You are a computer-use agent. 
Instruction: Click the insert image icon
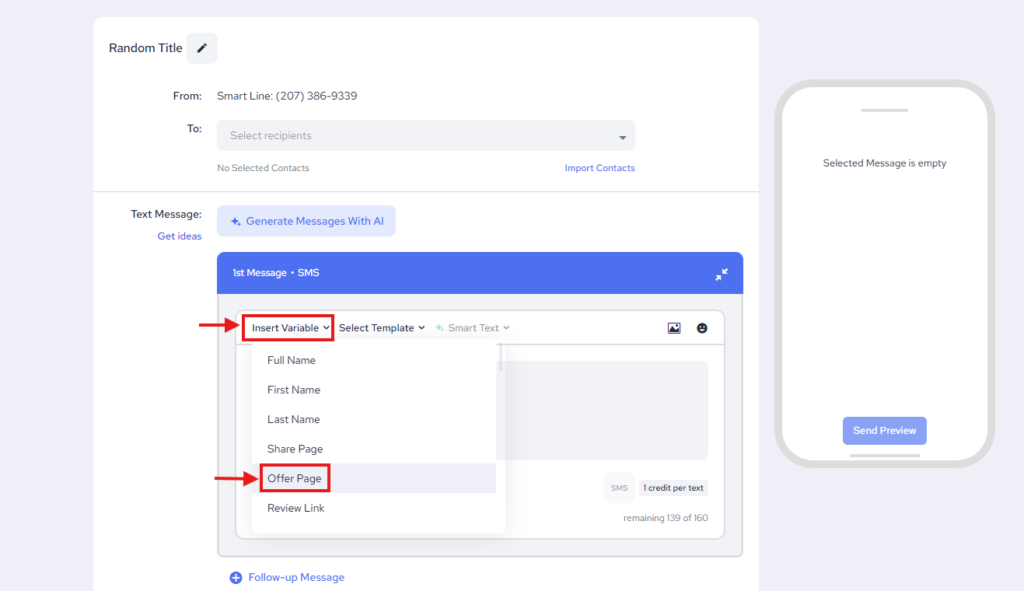point(674,328)
